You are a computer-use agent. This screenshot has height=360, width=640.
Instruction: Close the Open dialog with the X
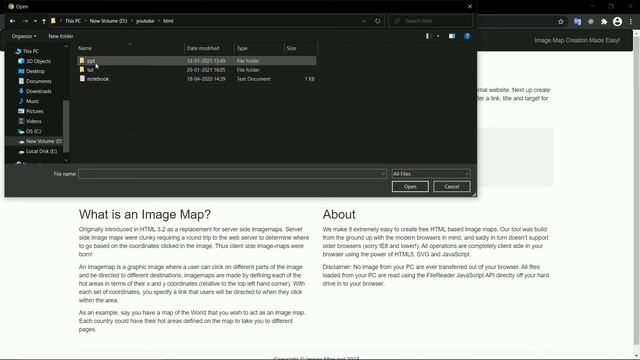click(470, 7)
